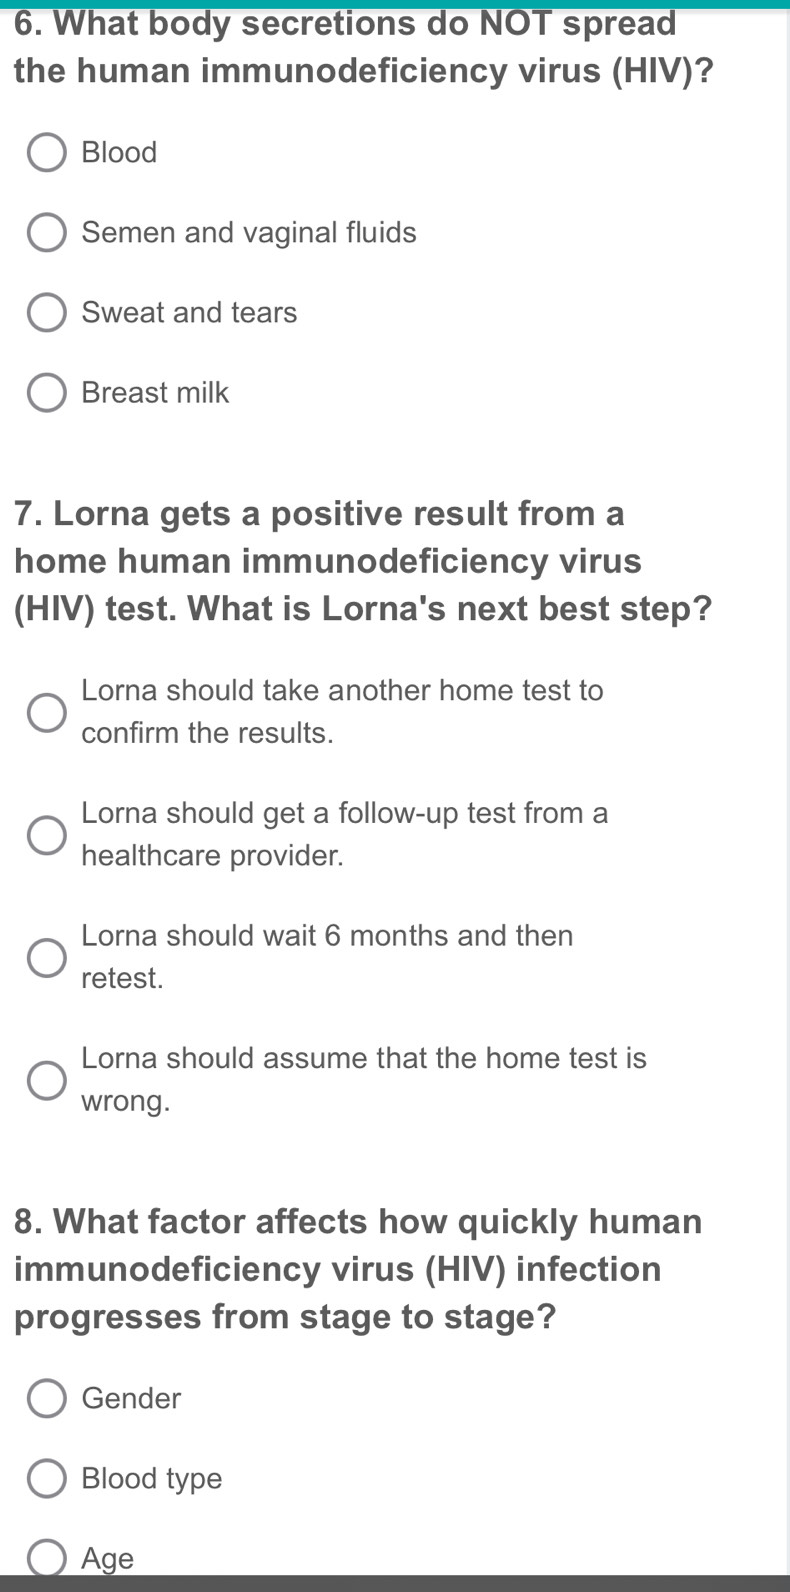790x1592 pixels.
Task: Choose radio for follow-up test from healthcare provider
Action: (46, 834)
